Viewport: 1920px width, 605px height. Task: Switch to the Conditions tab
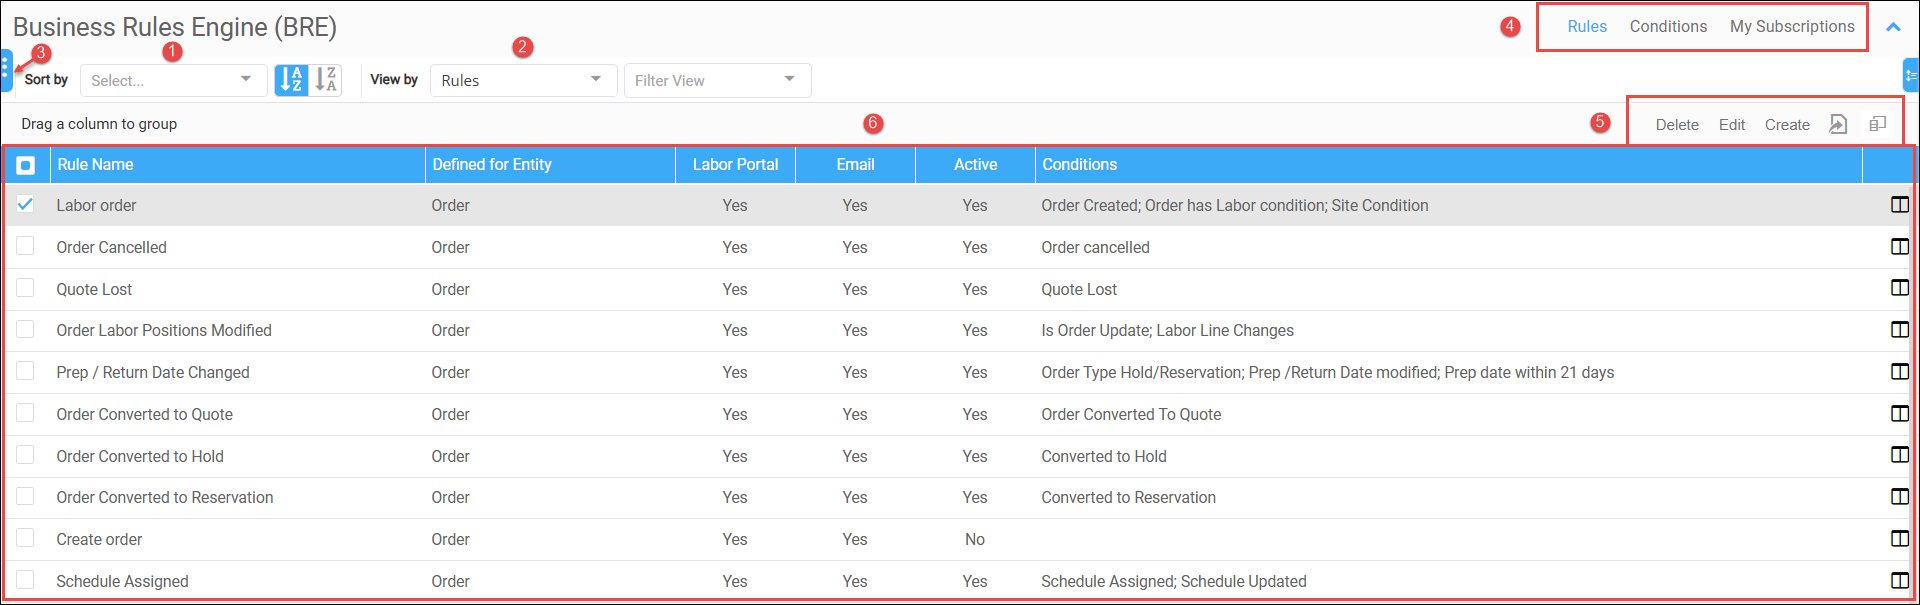[x=1668, y=27]
